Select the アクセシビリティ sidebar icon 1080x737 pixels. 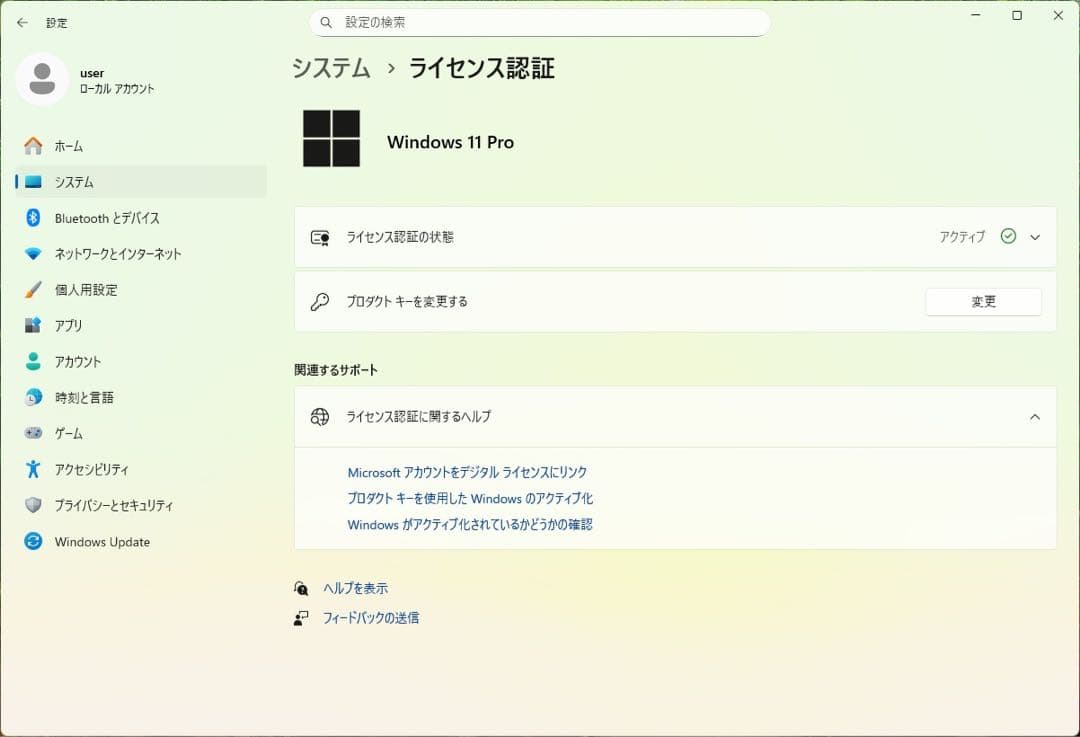click(32, 469)
